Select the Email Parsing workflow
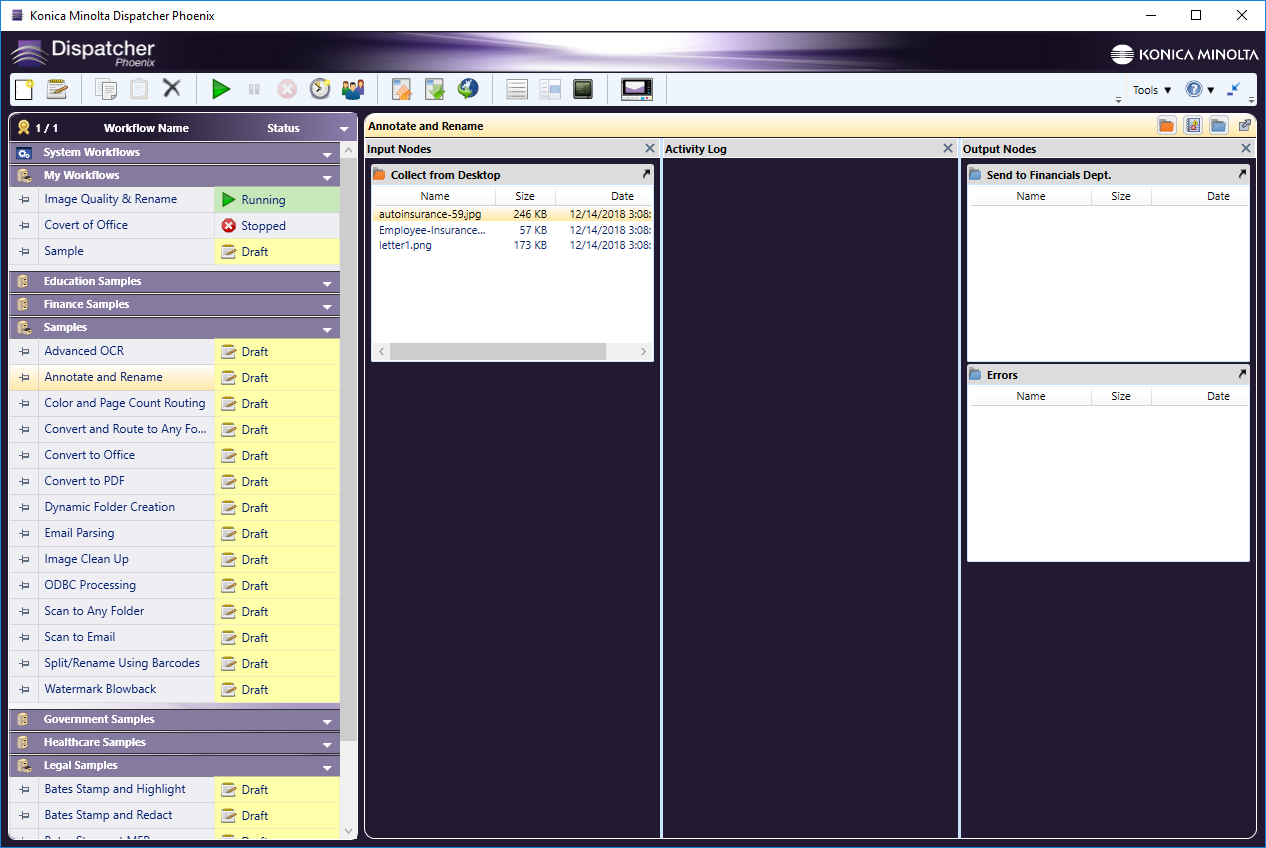1266x848 pixels. pyautogui.click(x=79, y=533)
